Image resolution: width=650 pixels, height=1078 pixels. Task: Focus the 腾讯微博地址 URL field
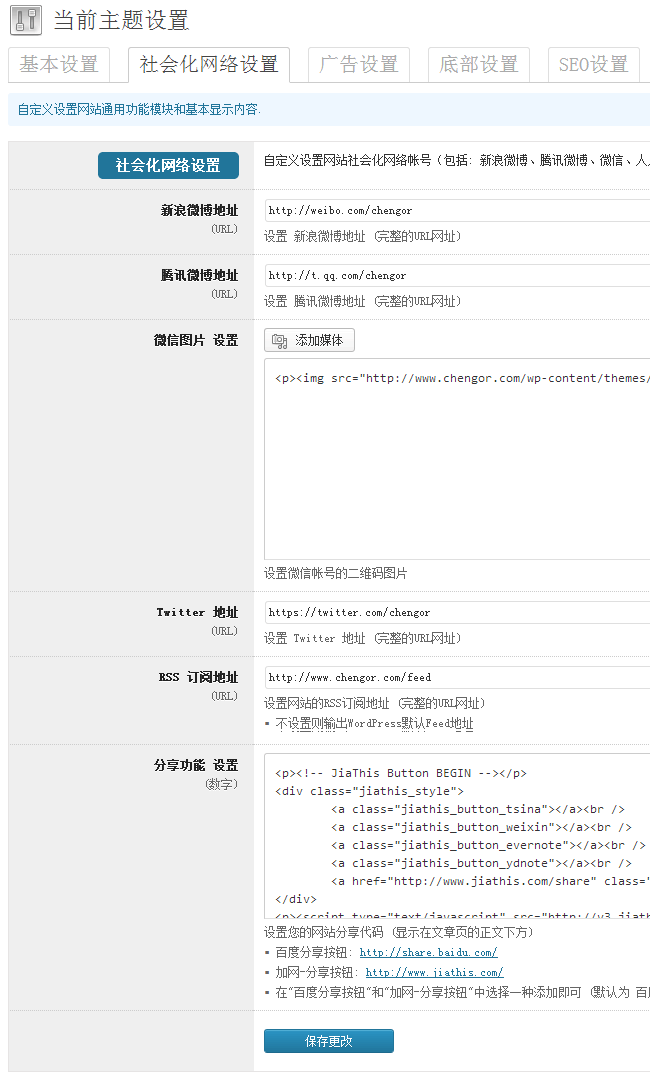457,275
